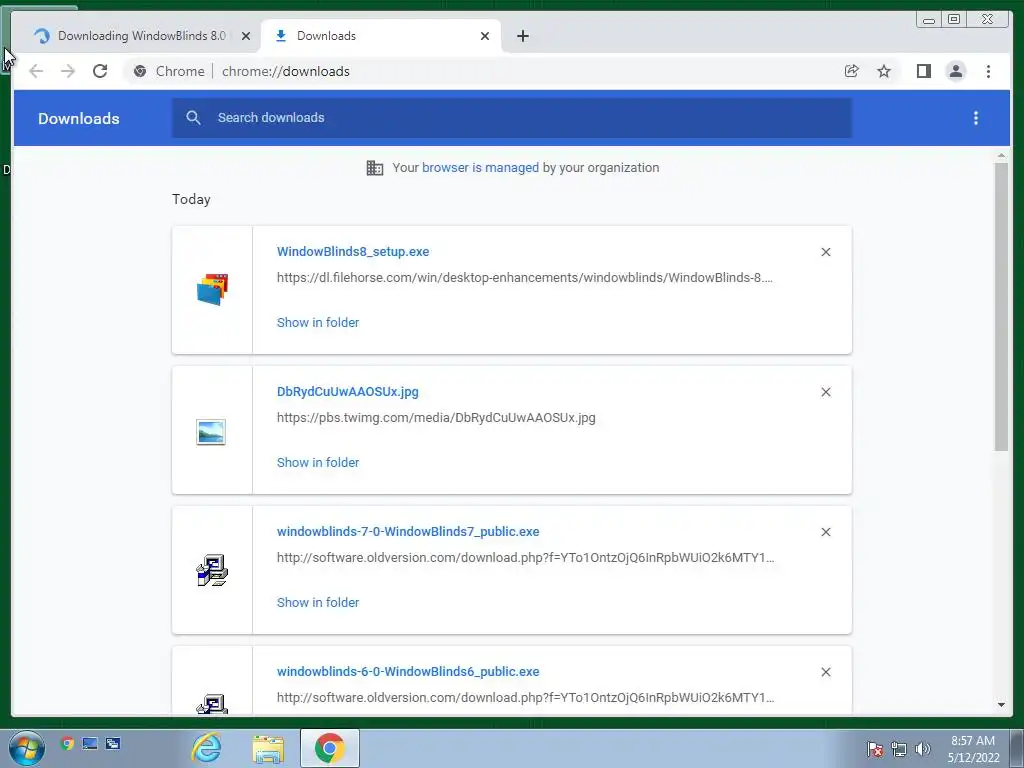The height and width of the screenshot is (768, 1024).
Task: Open windowblinds-7-0-WindowBlinds7_public.exe link
Action: pos(408,532)
